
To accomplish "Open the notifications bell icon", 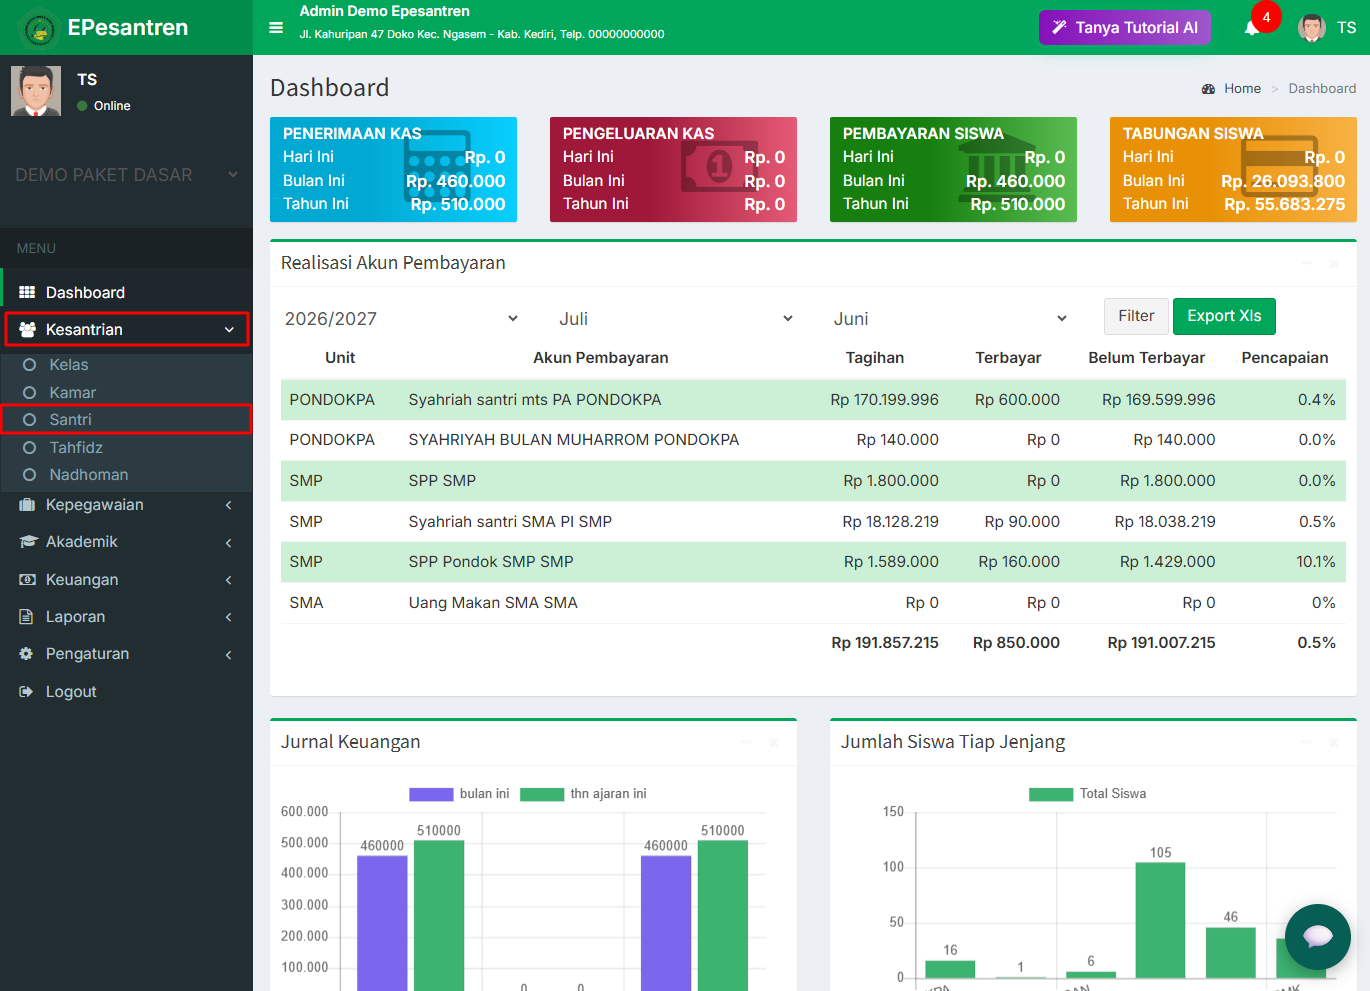I will point(1251,28).
